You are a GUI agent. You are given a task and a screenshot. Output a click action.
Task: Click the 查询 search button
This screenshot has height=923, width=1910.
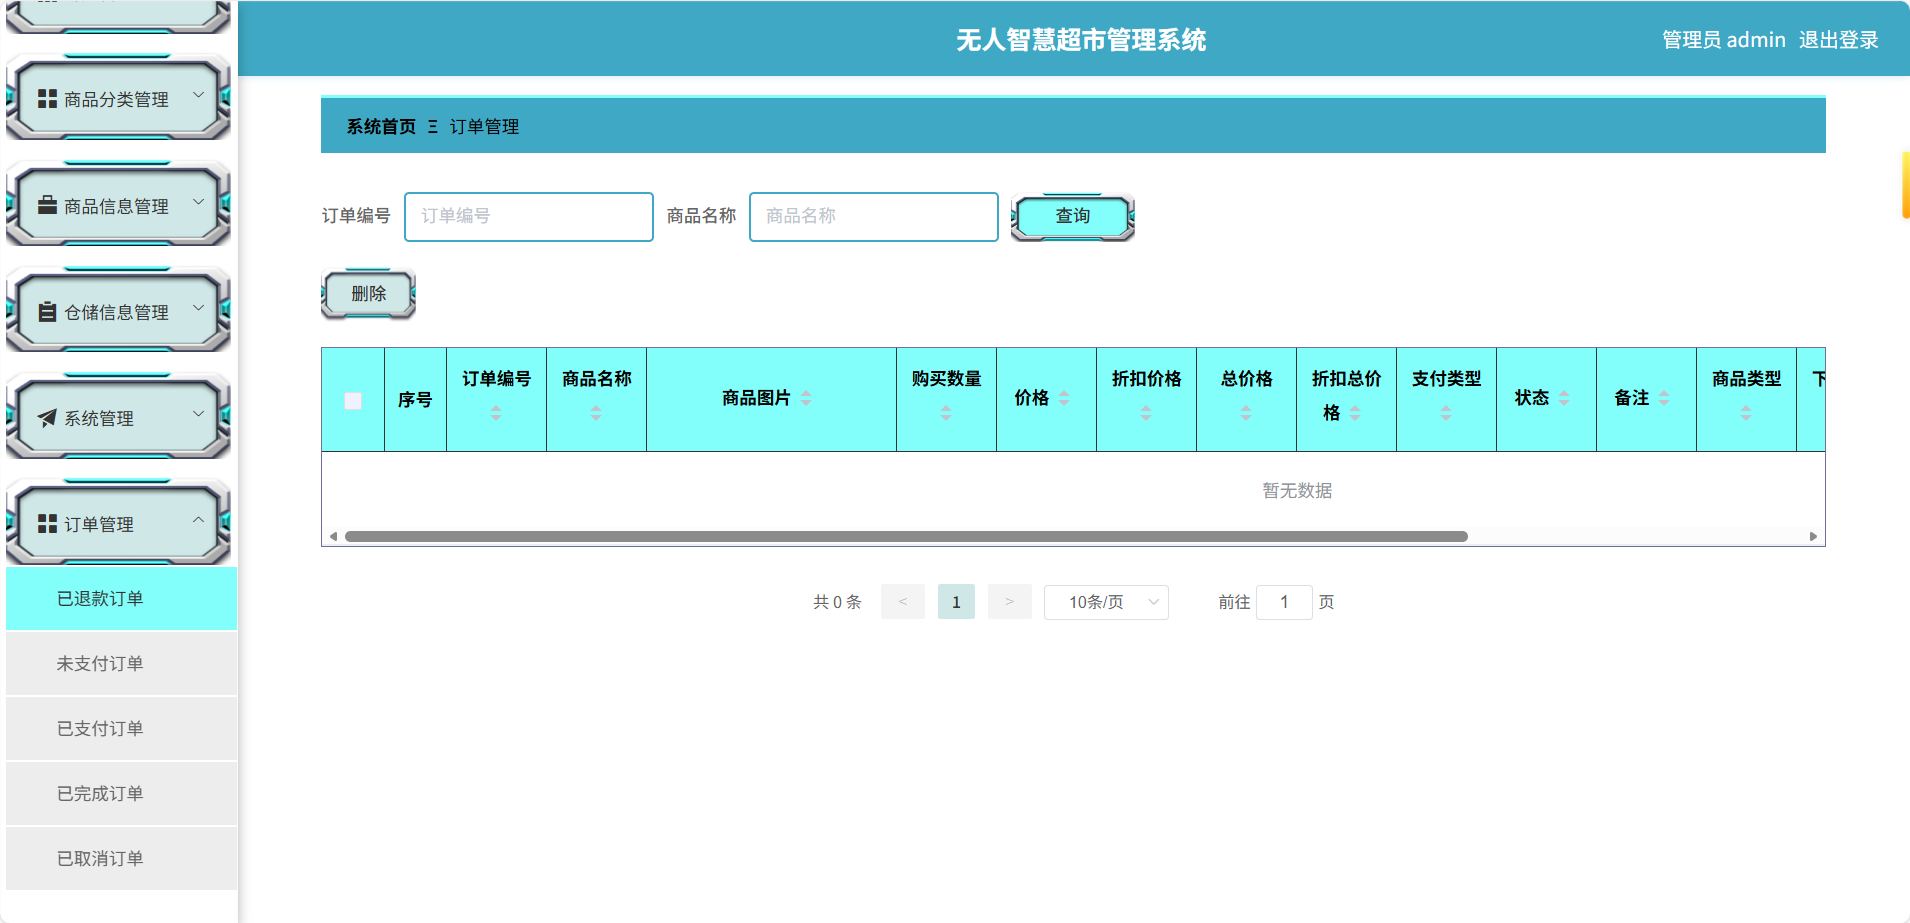(1073, 216)
